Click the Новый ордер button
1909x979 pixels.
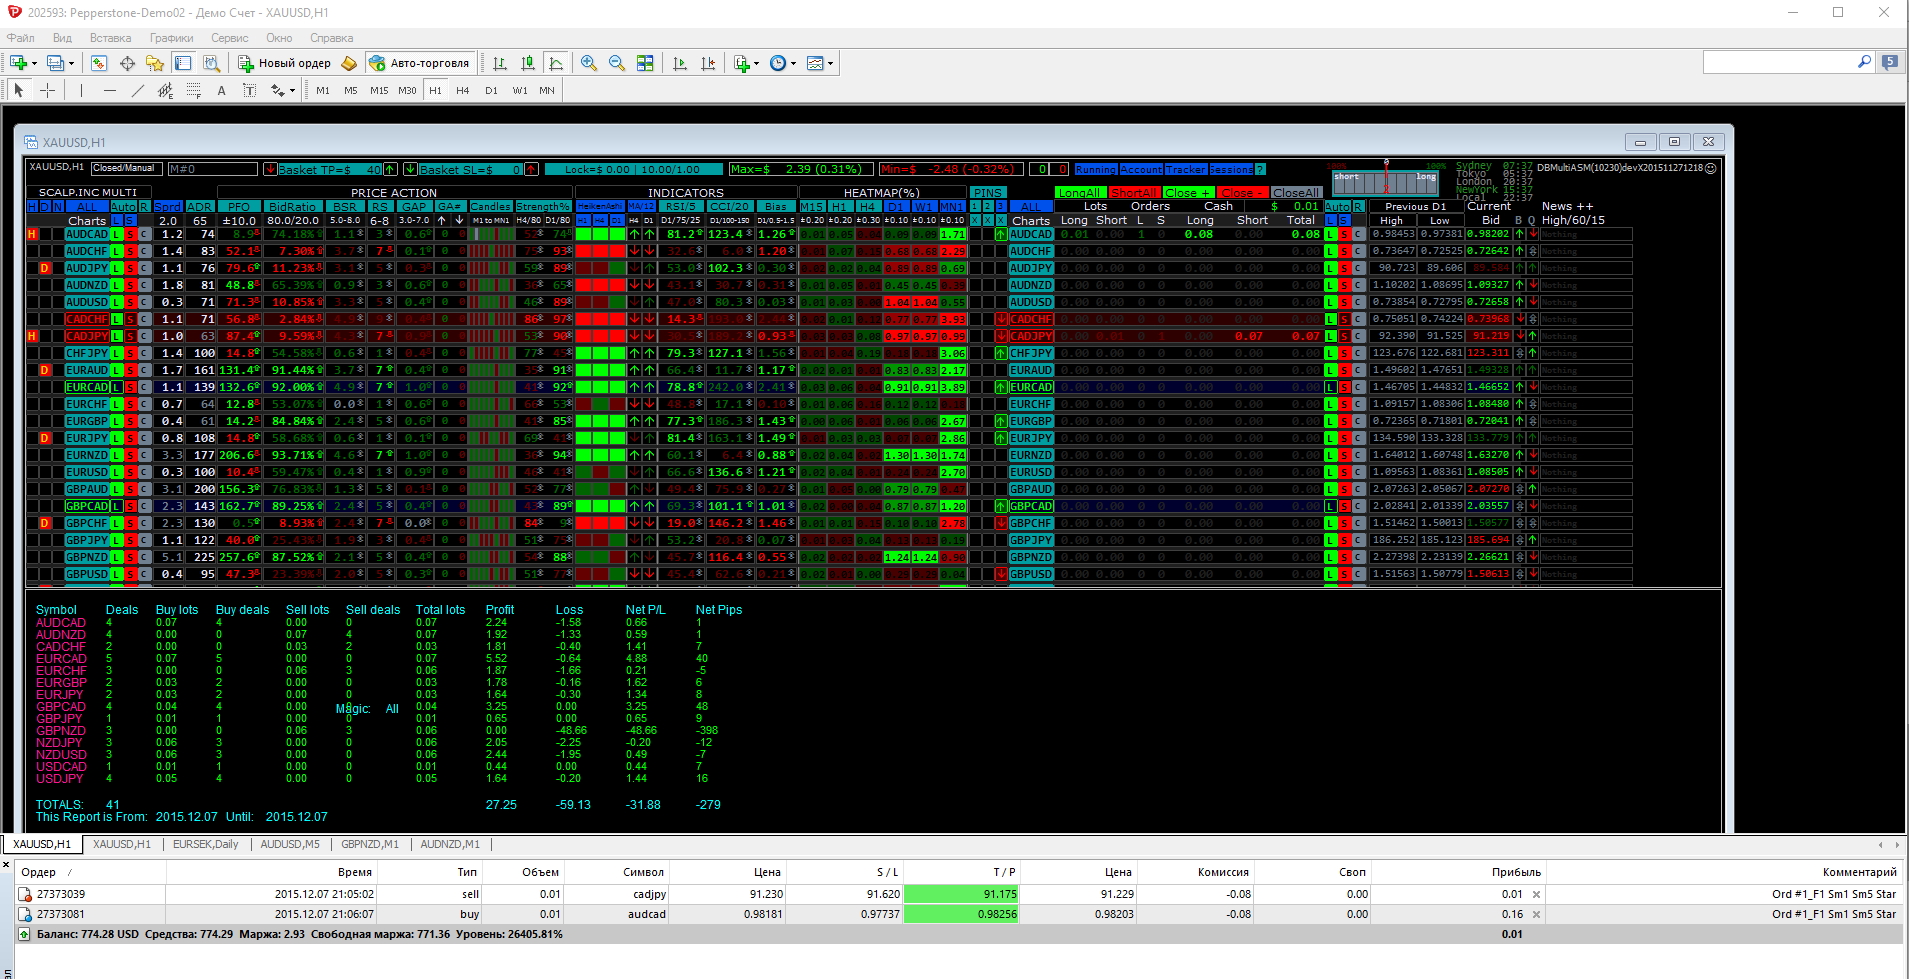[x=284, y=63]
